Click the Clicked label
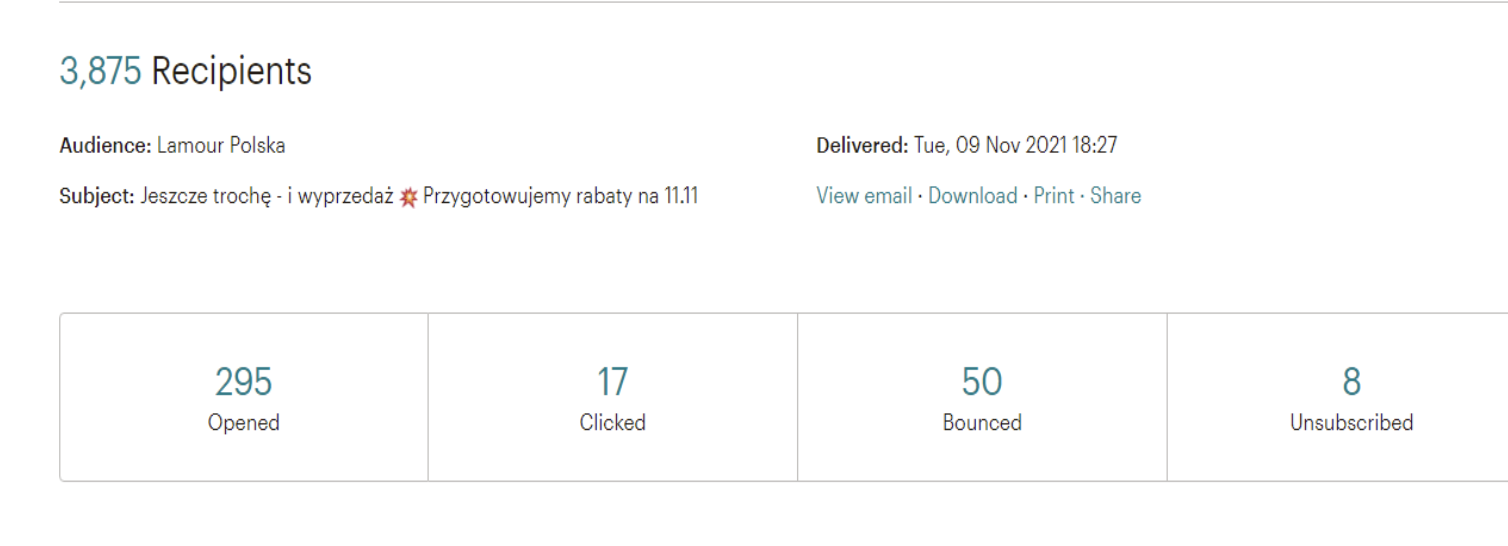 click(x=612, y=423)
